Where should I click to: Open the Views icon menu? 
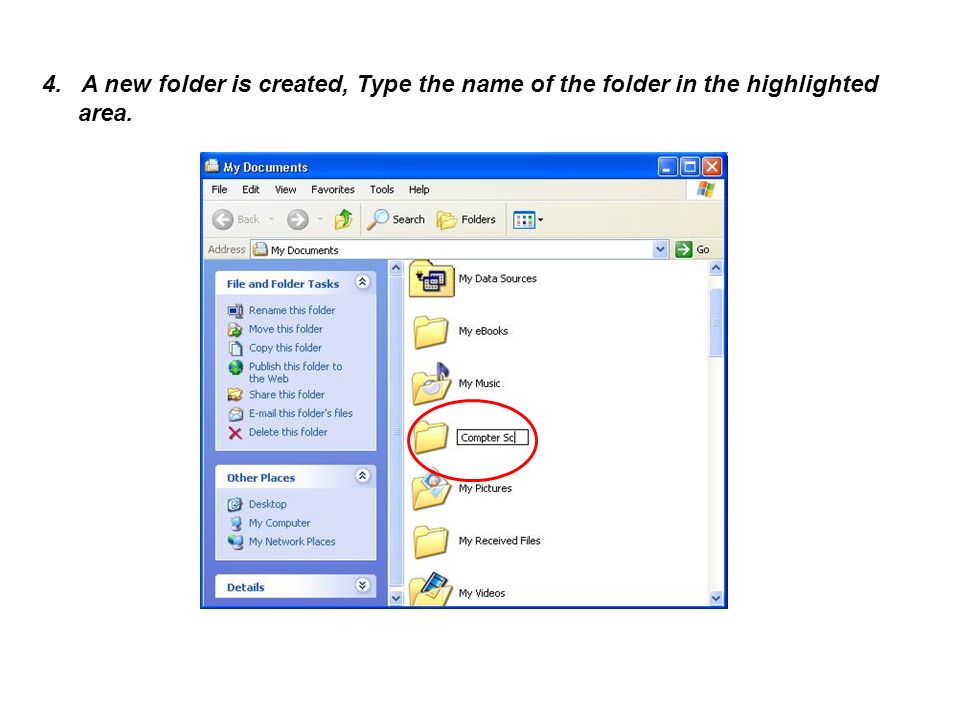click(524, 220)
